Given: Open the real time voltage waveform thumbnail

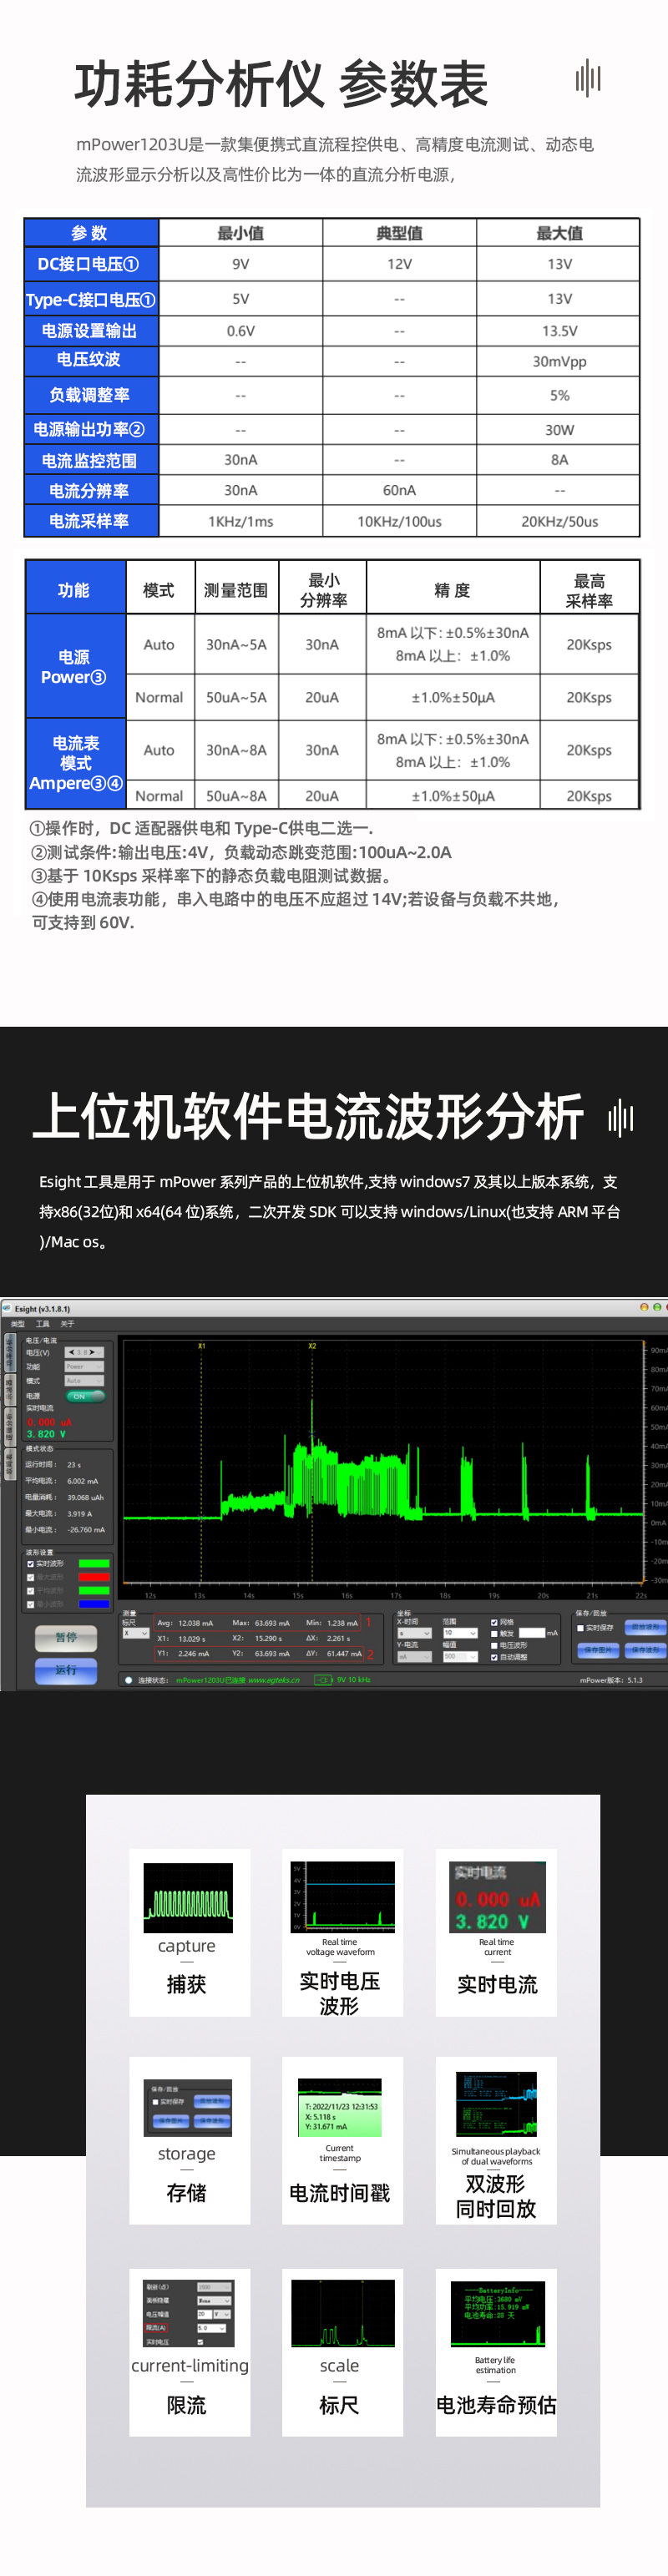Looking at the screenshot, I should (x=342, y=1896).
